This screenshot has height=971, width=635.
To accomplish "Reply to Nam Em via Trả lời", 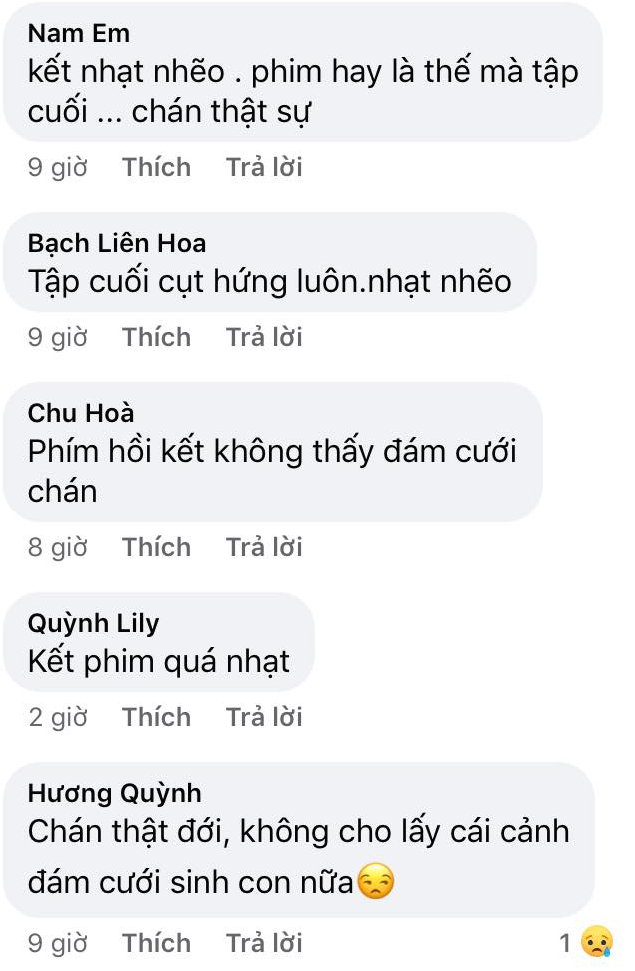I will click(264, 167).
